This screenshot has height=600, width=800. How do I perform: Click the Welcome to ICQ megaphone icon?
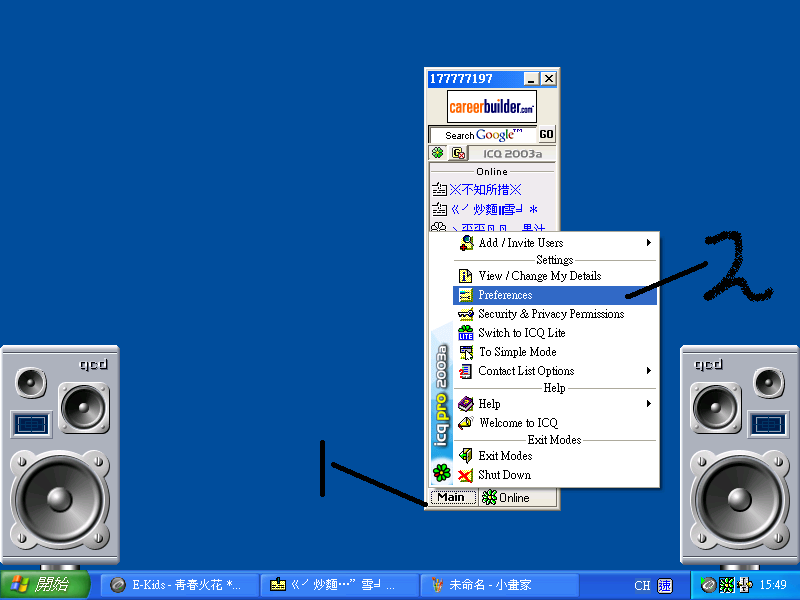coord(465,423)
